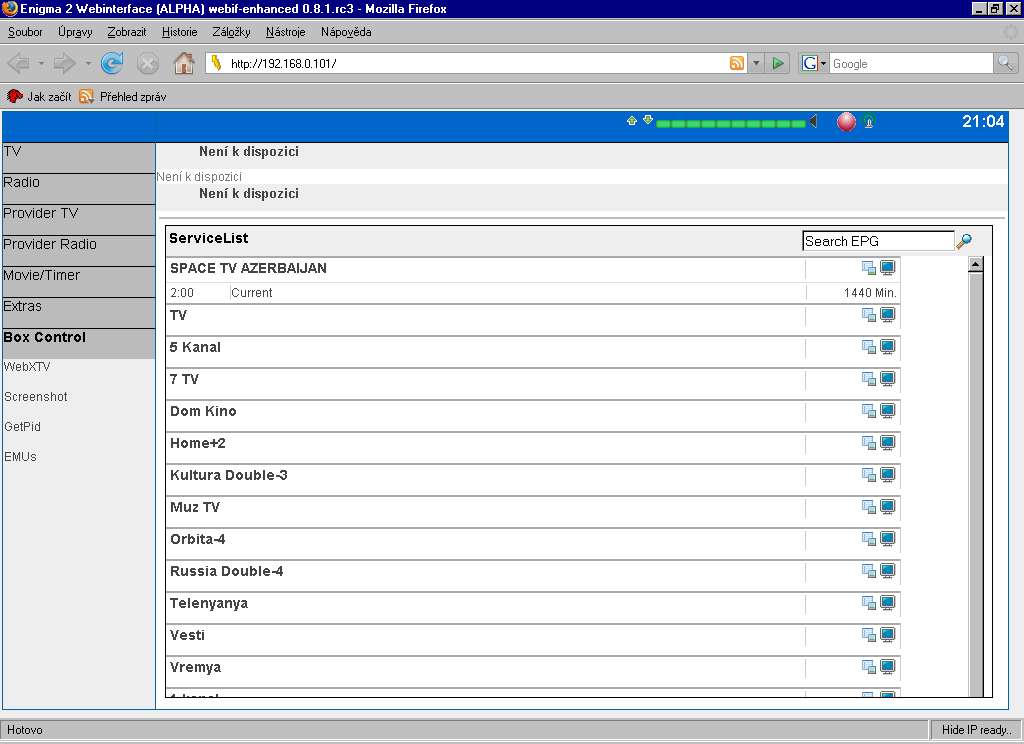
Task: Go back using the browser Back arrow
Action: 18,63
